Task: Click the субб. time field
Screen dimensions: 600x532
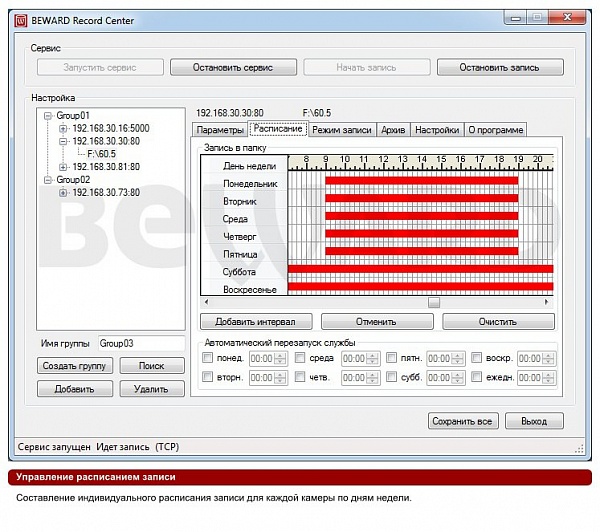Action: point(446,378)
